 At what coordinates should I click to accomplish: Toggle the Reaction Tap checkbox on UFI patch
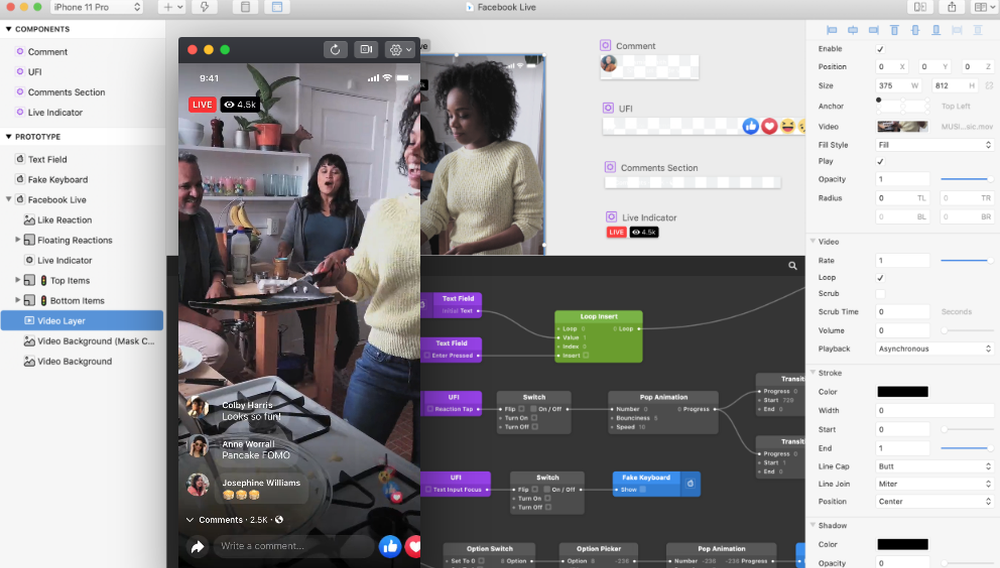pyautogui.click(x=430, y=409)
